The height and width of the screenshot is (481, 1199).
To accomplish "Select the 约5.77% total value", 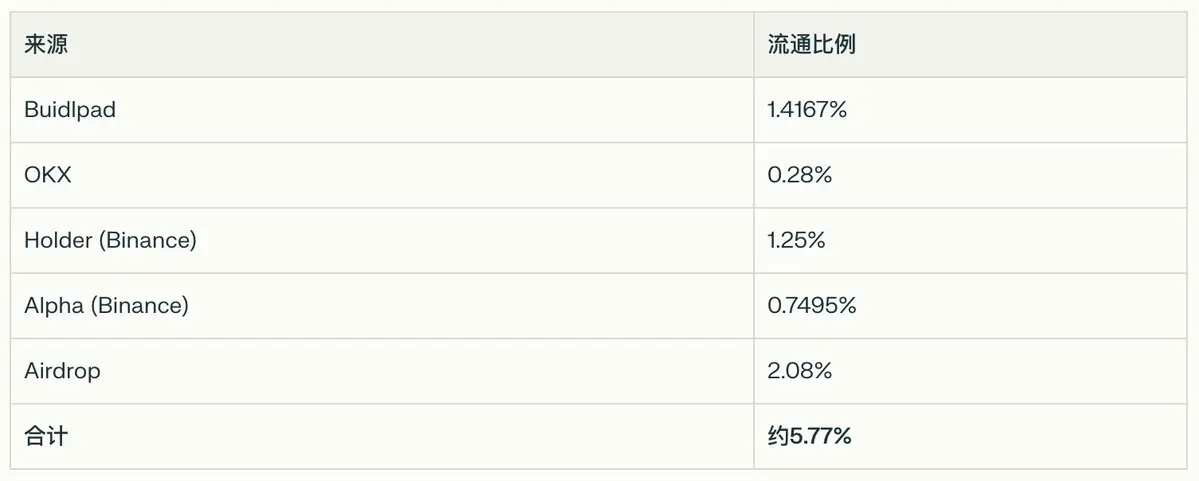I will [810, 437].
